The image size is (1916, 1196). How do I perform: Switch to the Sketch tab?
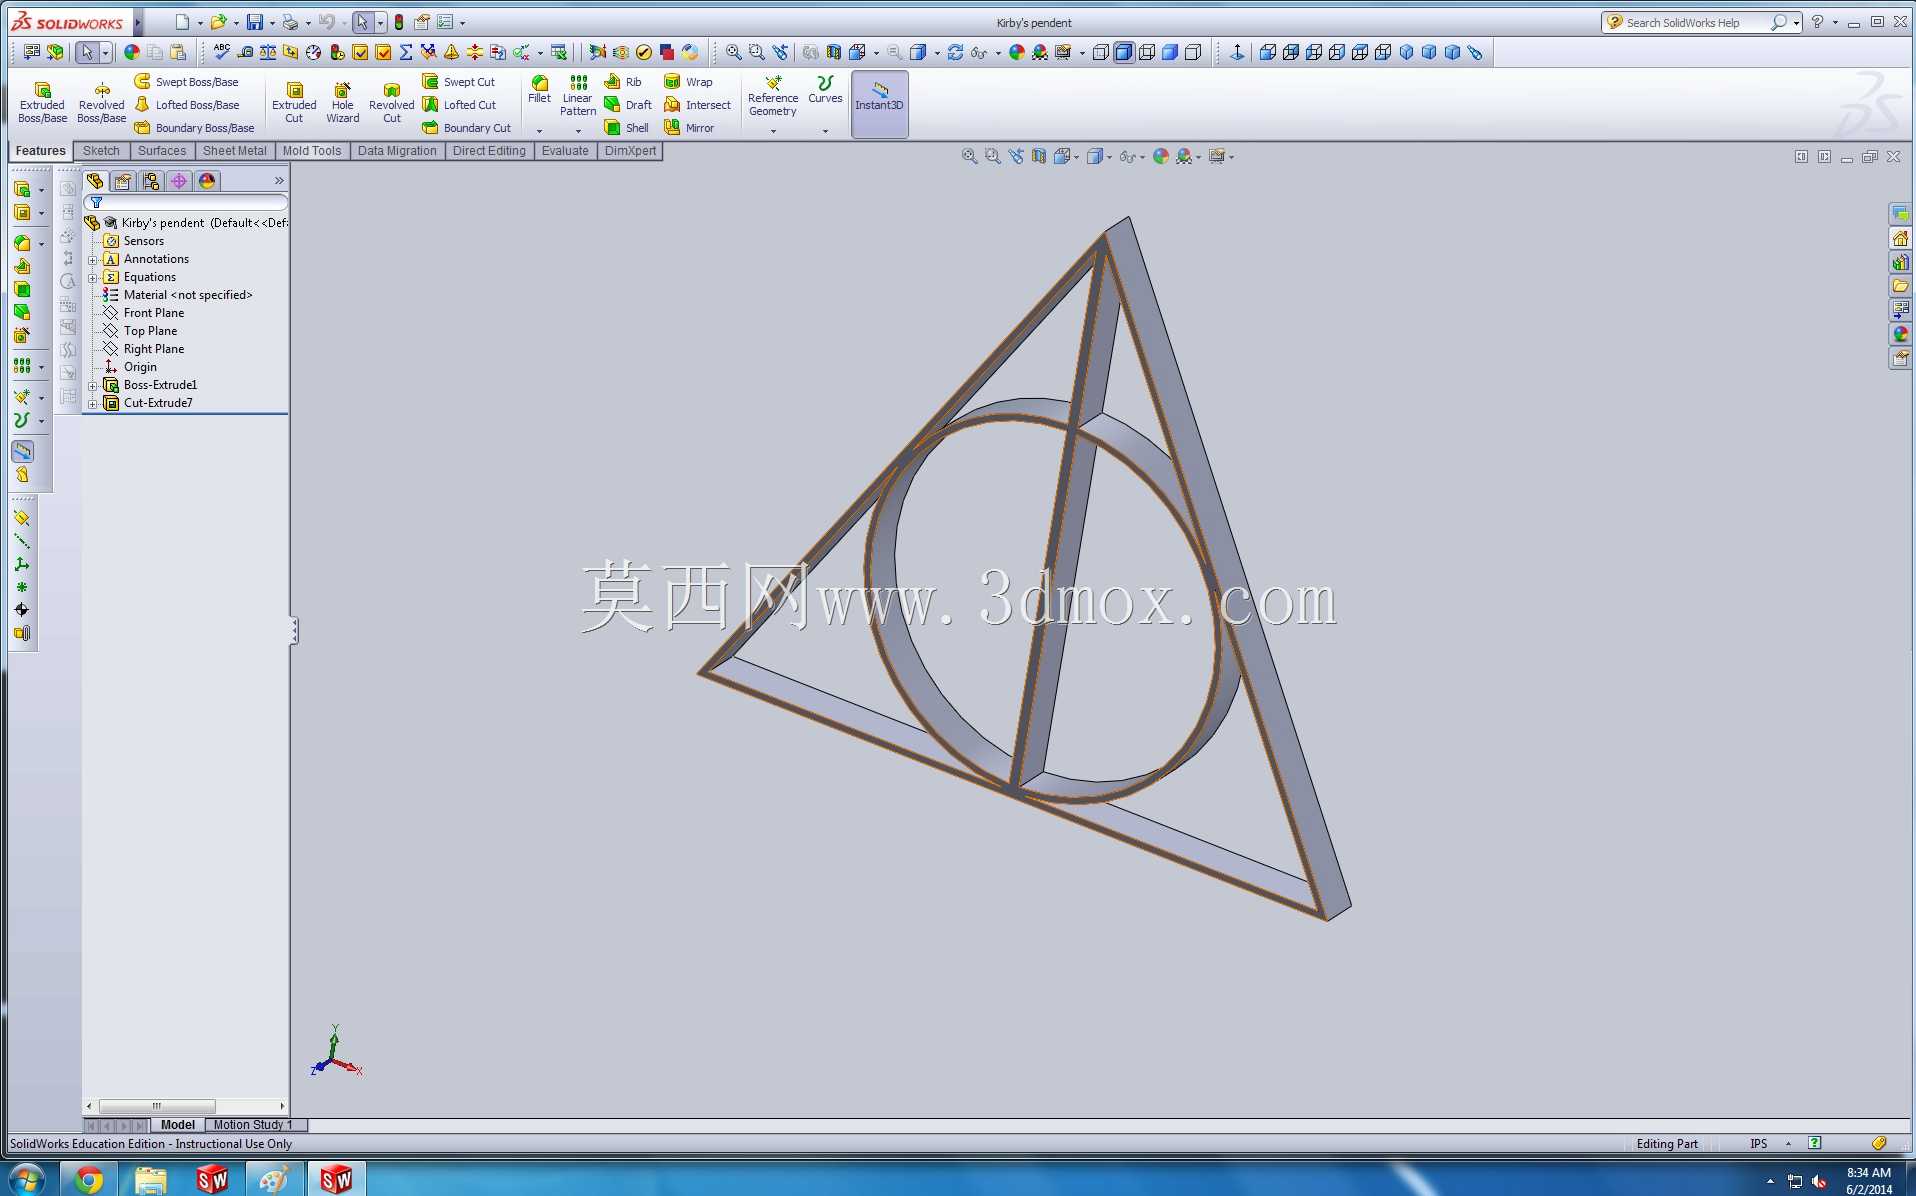(x=101, y=151)
